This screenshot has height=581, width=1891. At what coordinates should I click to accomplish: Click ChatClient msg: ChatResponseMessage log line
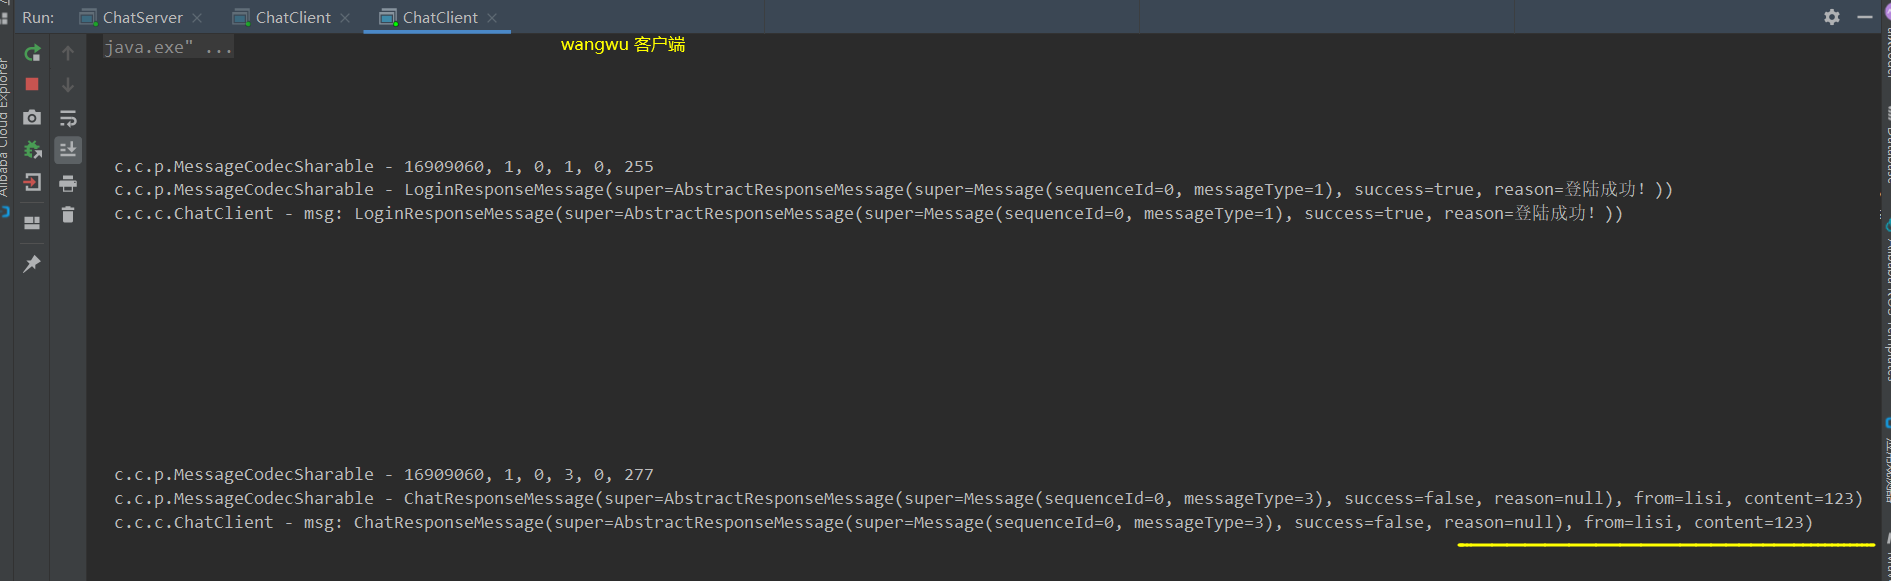[963, 522]
